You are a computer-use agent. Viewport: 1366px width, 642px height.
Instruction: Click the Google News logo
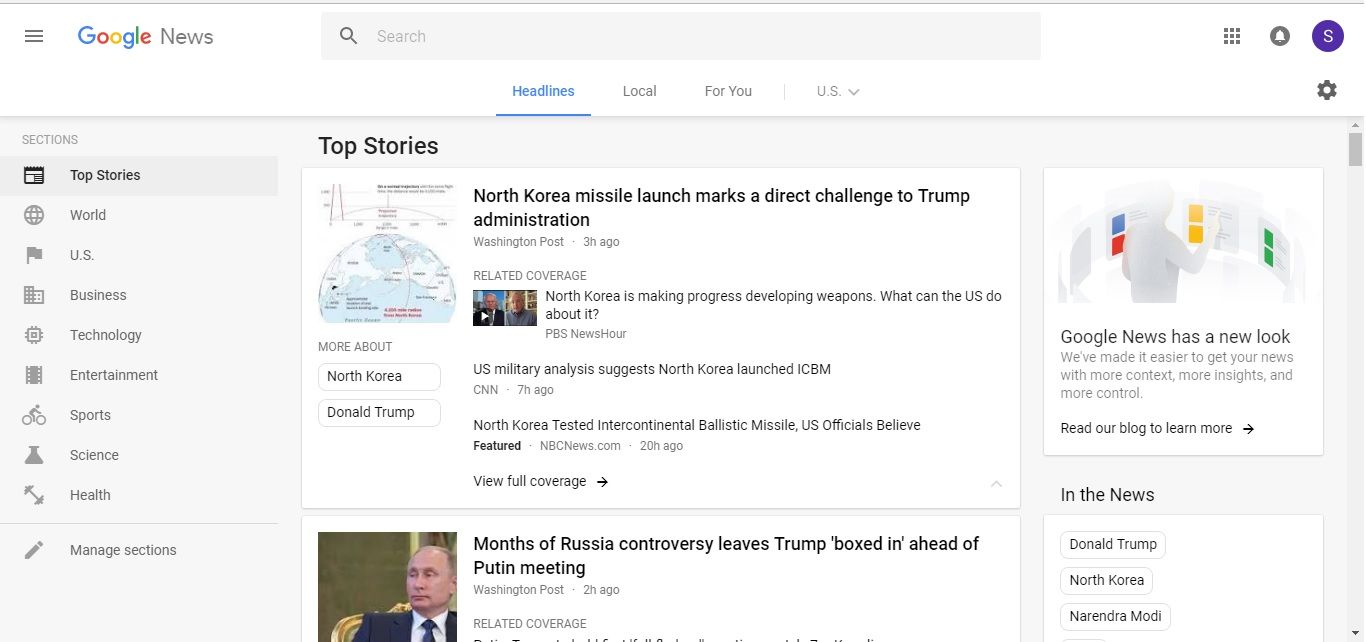coord(146,37)
